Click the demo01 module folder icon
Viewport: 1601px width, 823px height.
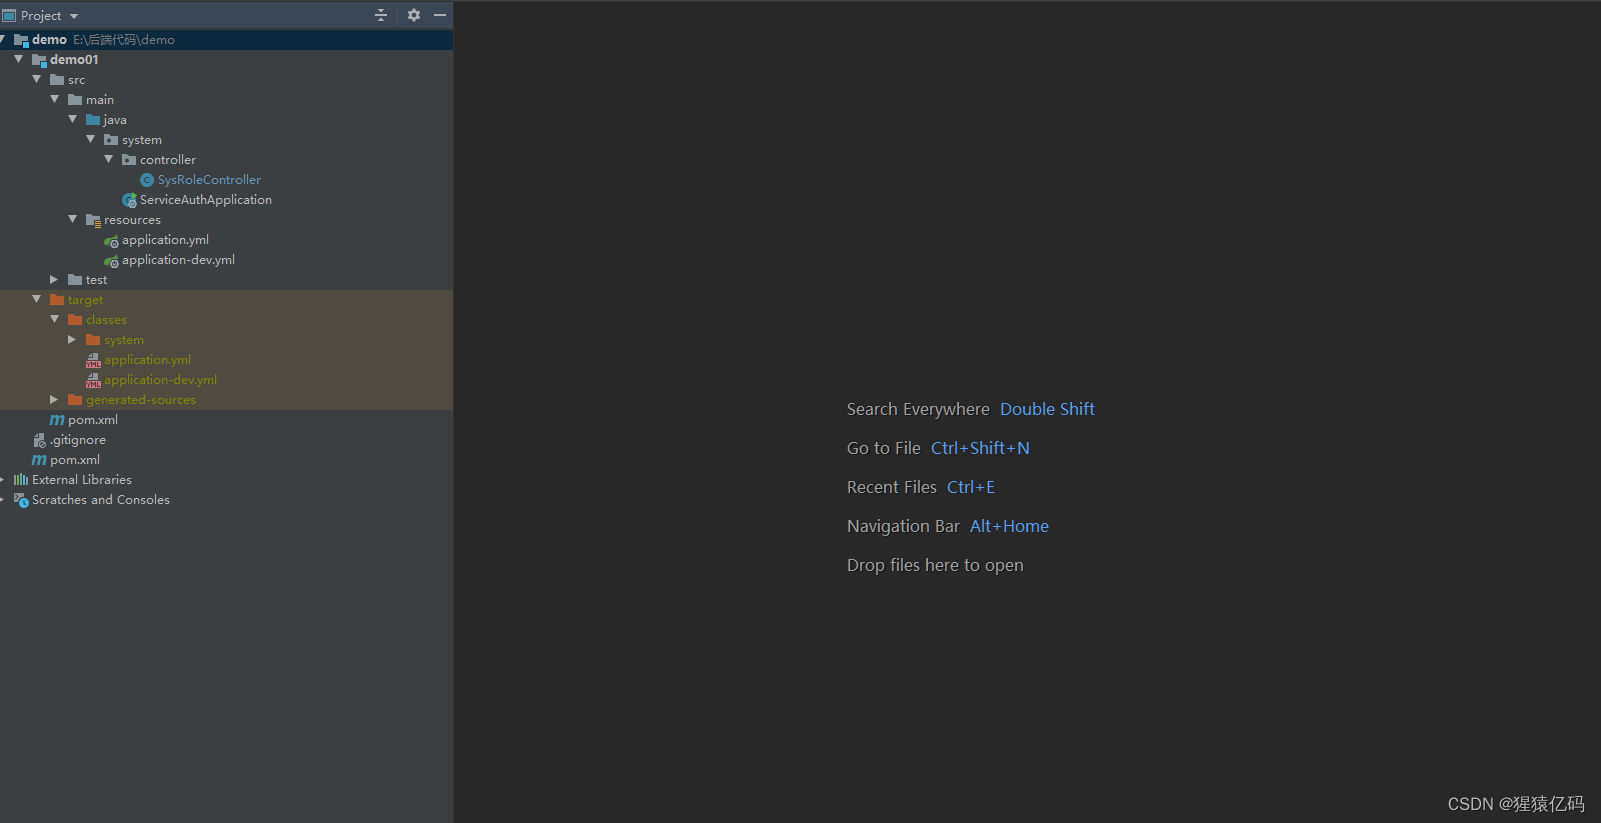(x=39, y=60)
